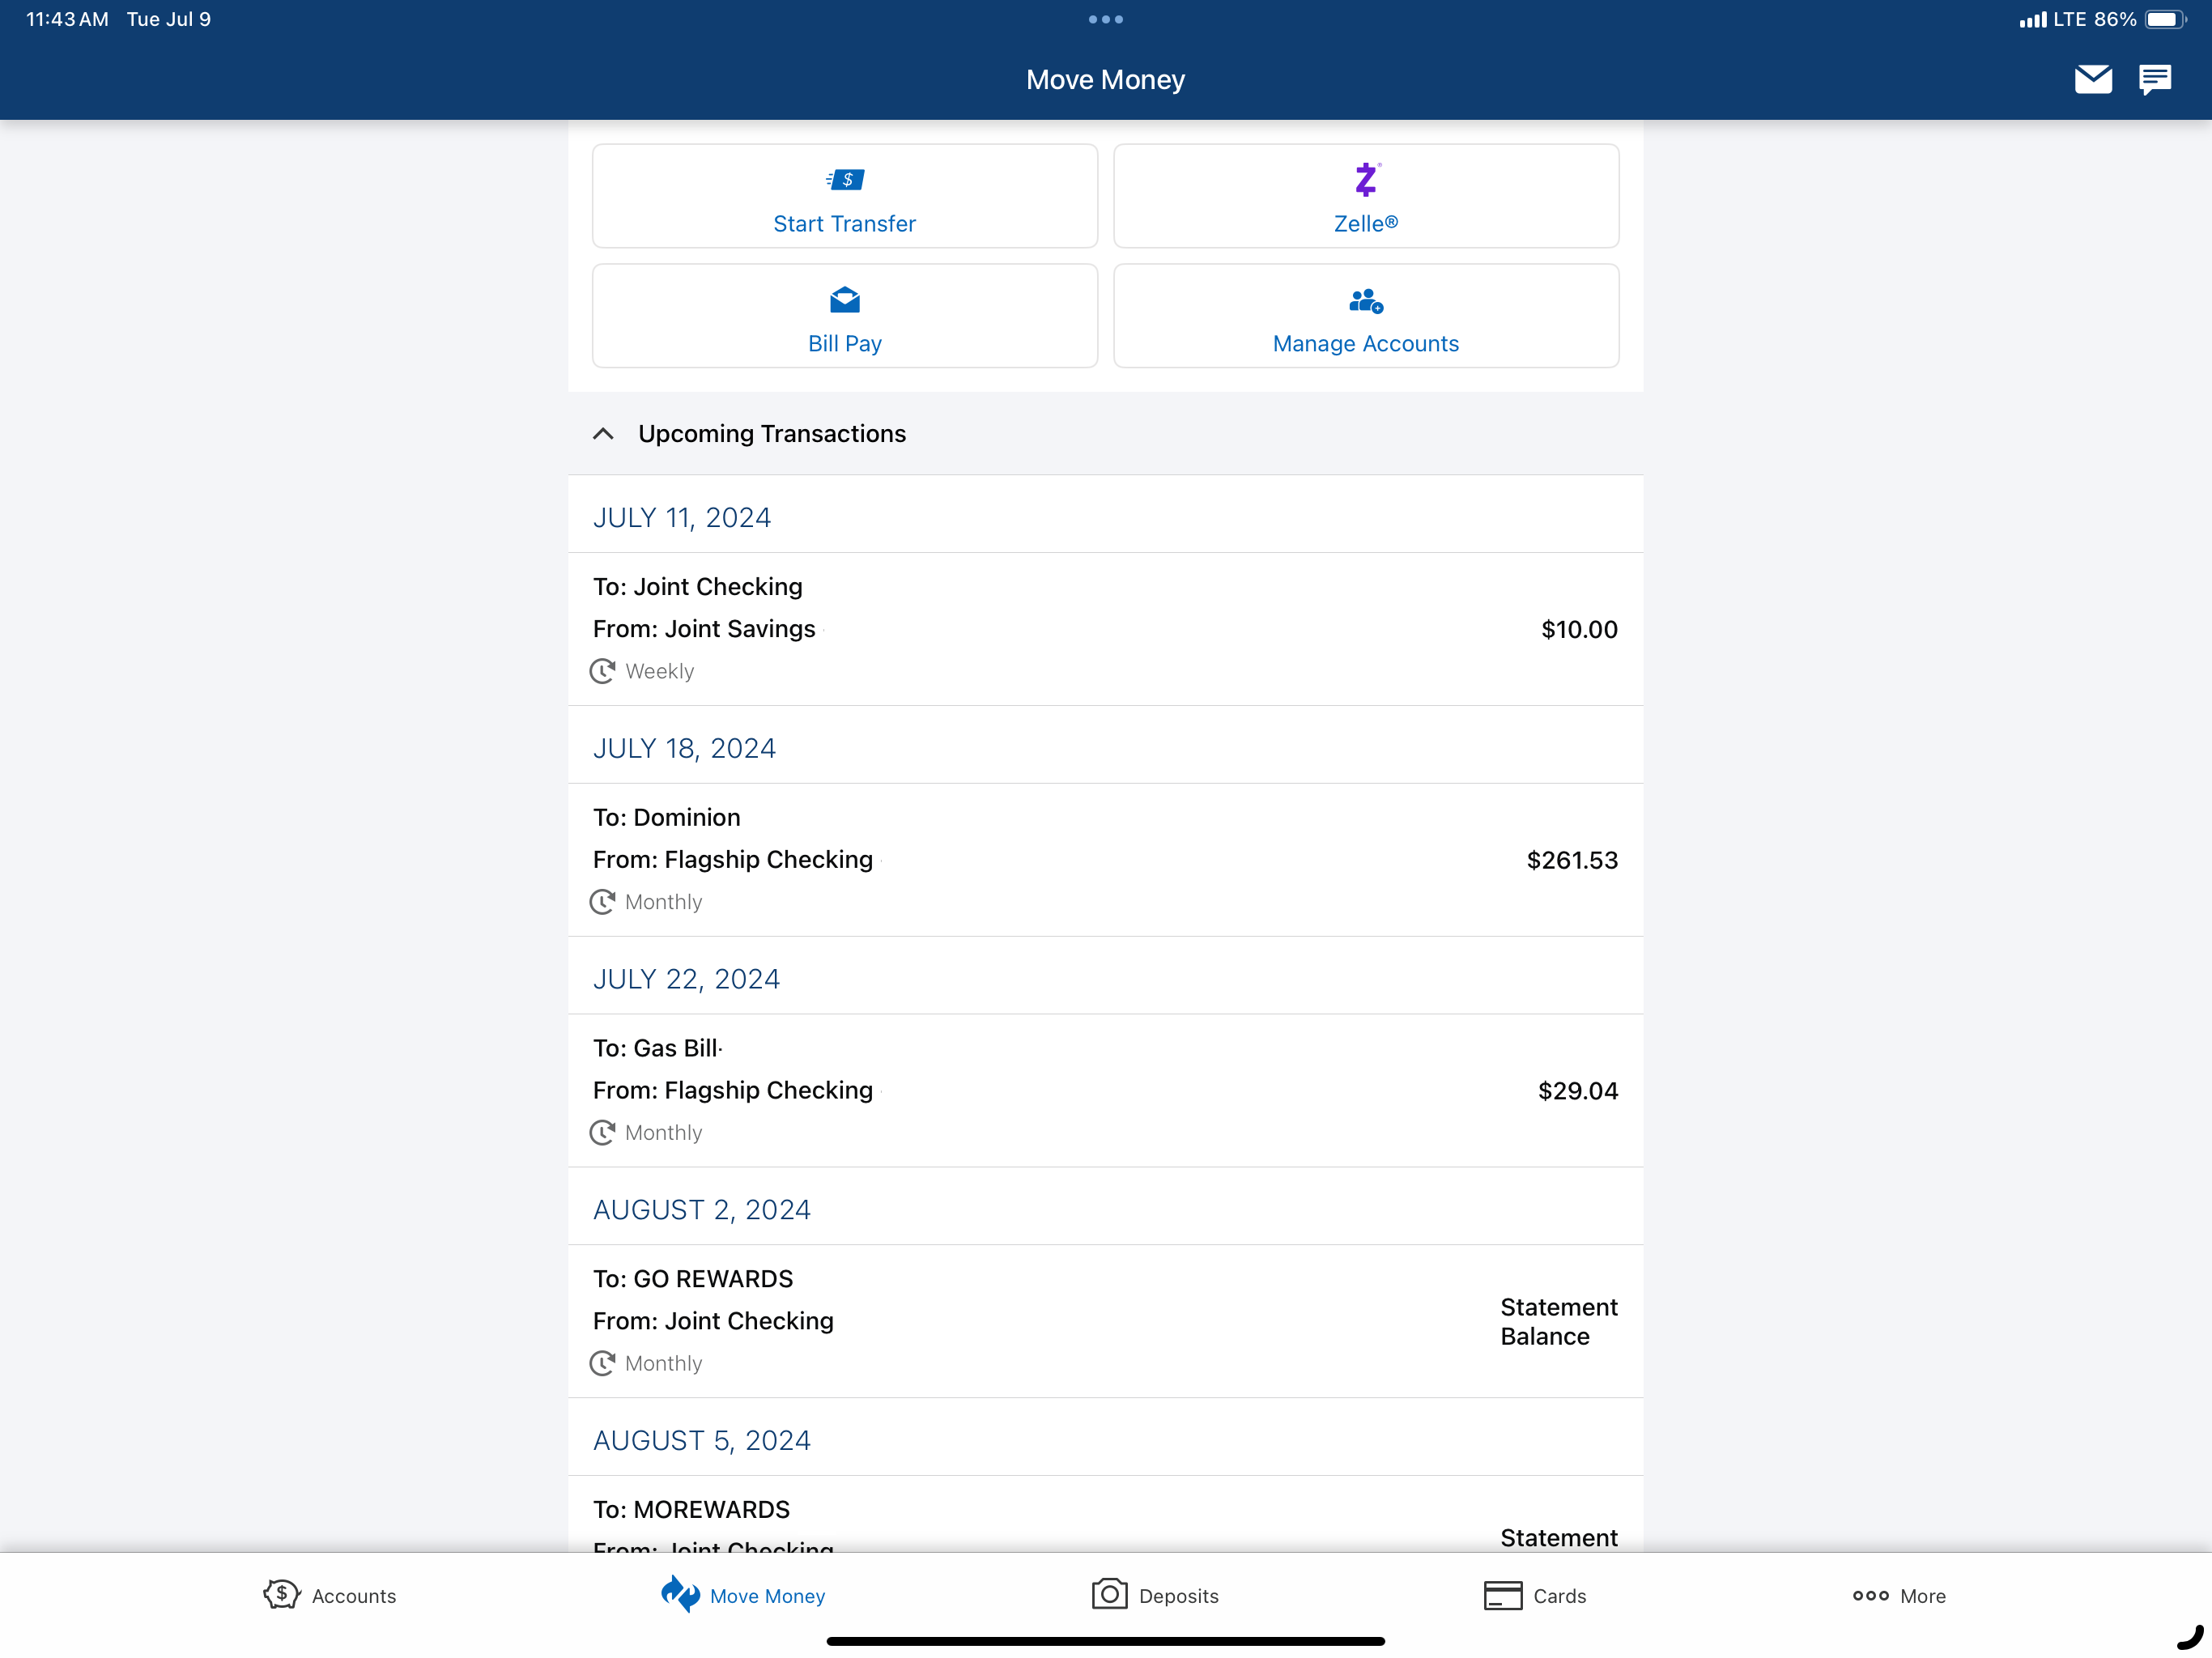This screenshot has width=2212, height=1658.
Task: Tap the Upcoming Transactions heading text
Action: tap(772, 434)
